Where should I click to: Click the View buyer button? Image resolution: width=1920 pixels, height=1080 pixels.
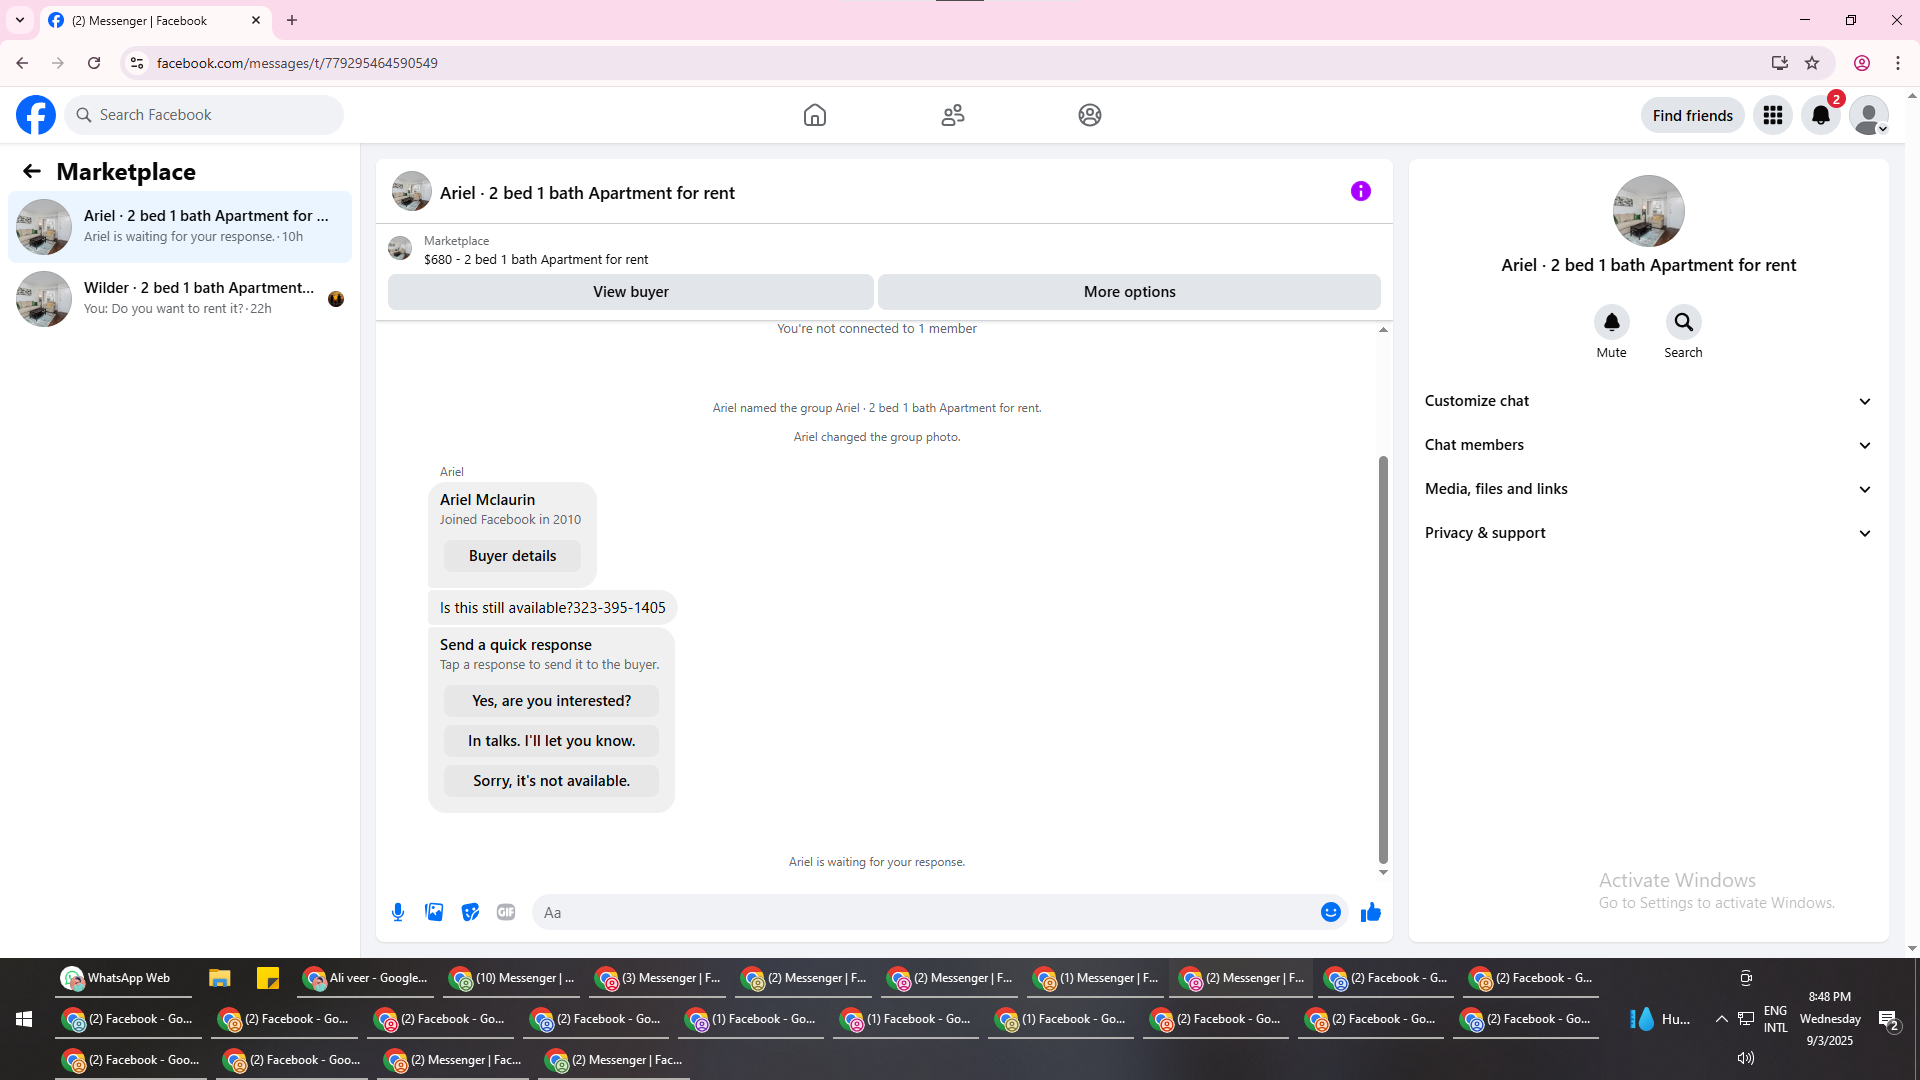(631, 292)
